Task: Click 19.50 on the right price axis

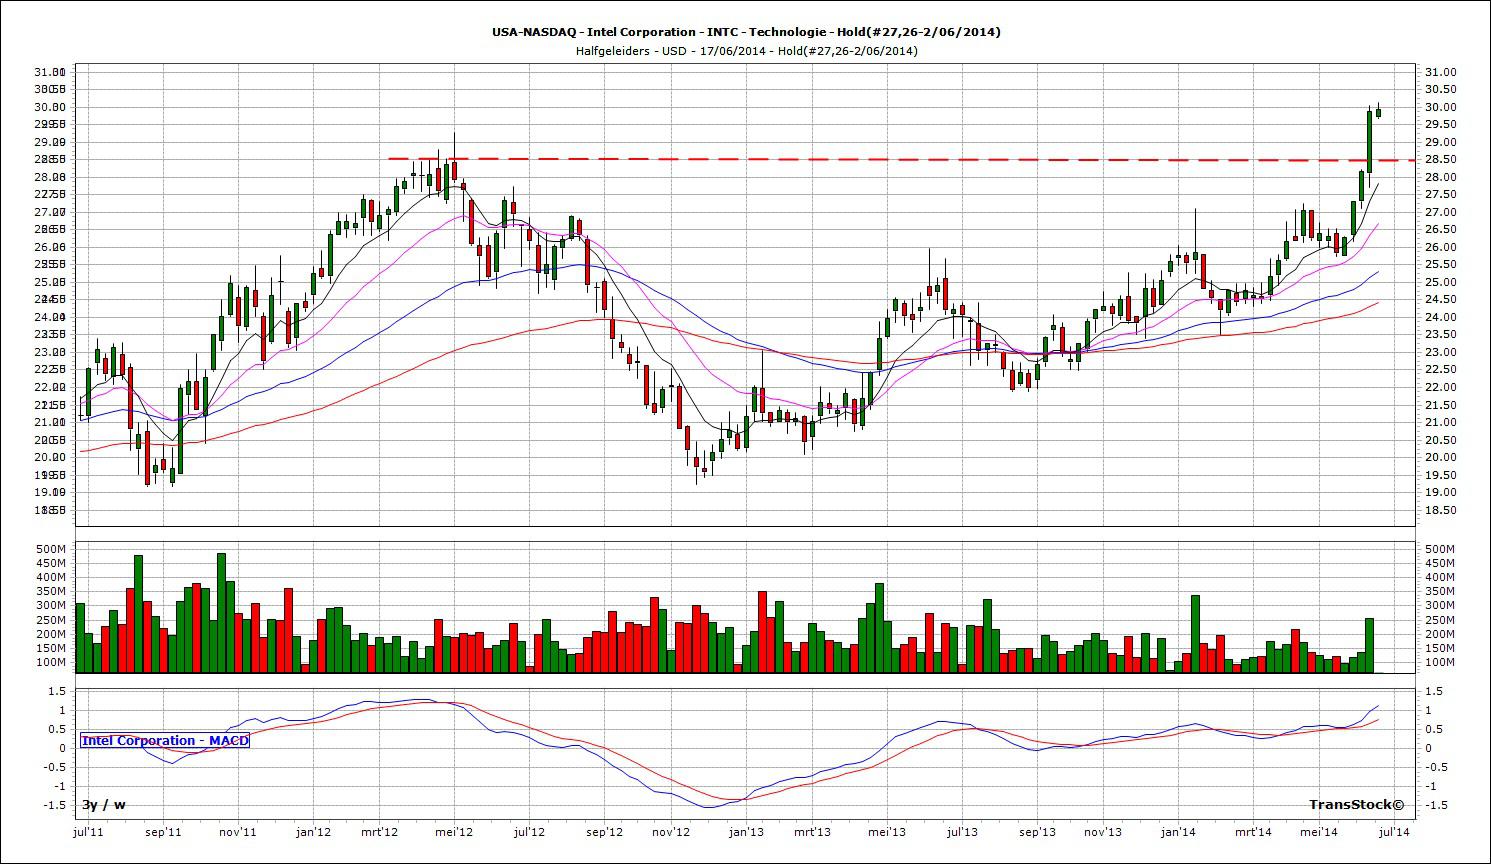Action: [1440, 475]
